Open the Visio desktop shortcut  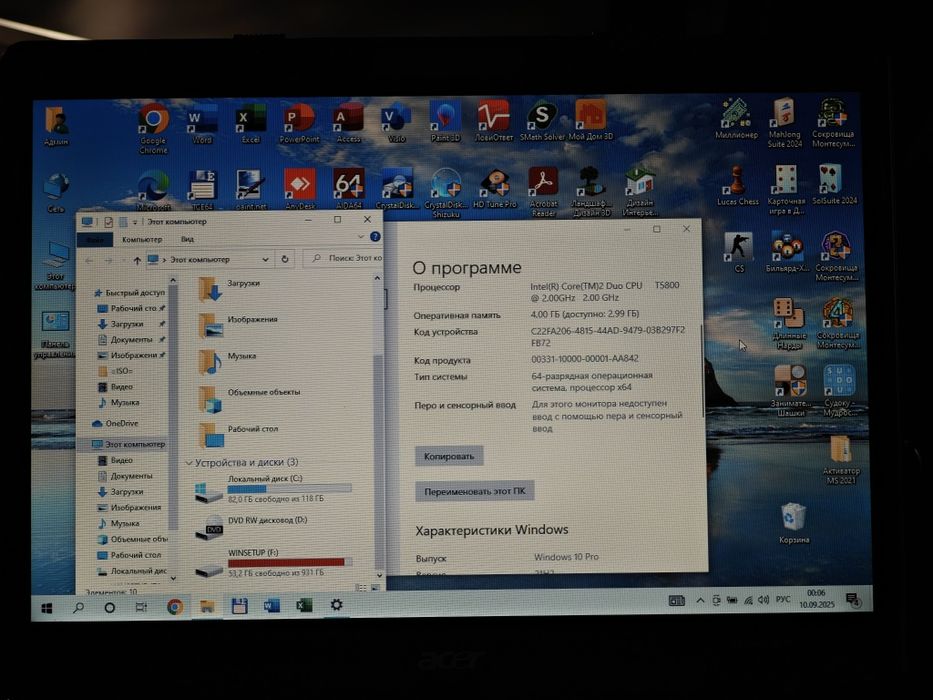[396, 123]
